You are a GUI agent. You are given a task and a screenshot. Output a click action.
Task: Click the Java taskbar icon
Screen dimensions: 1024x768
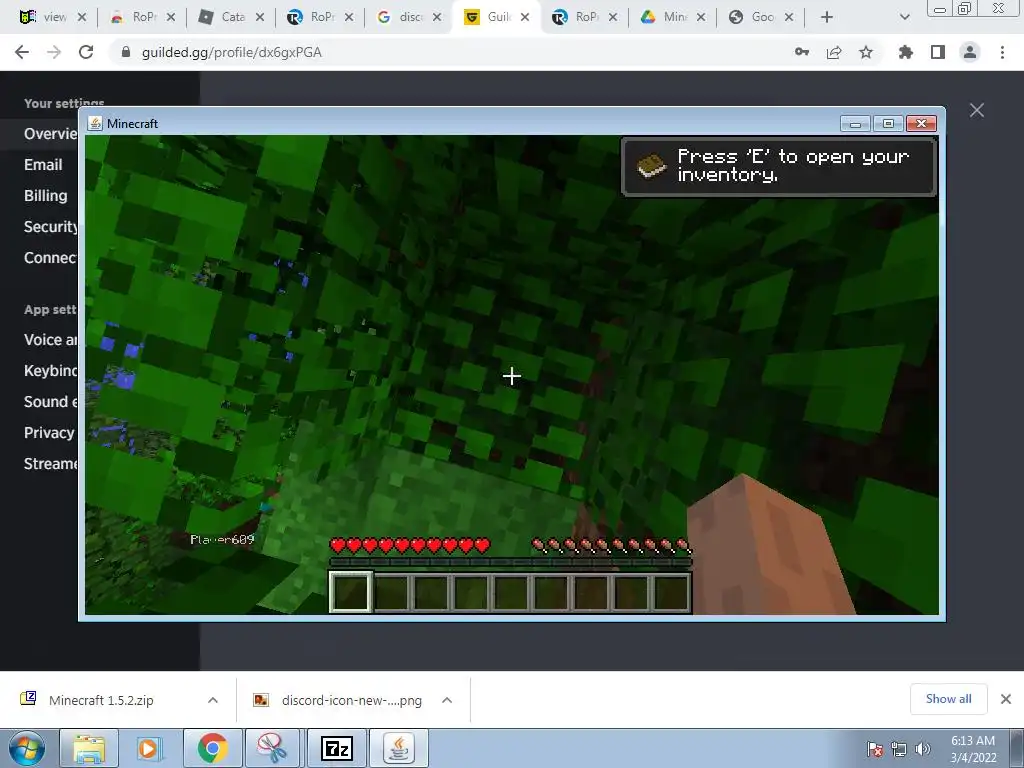[x=399, y=748]
